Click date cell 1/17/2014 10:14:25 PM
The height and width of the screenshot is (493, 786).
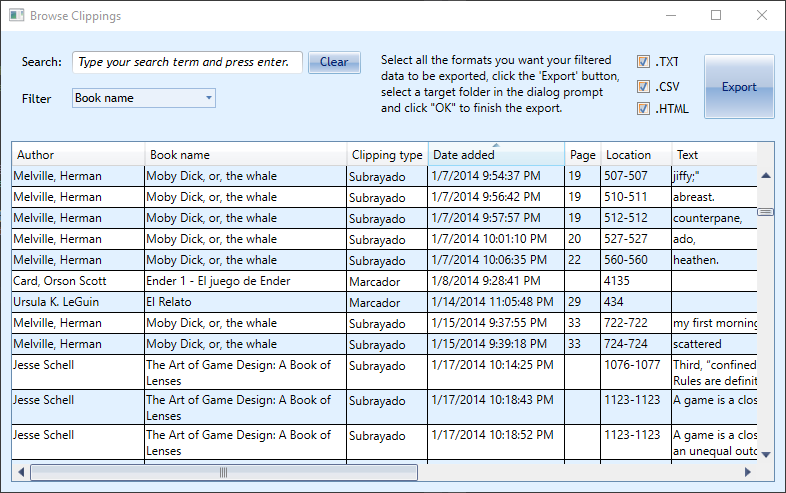tap(496, 372)
